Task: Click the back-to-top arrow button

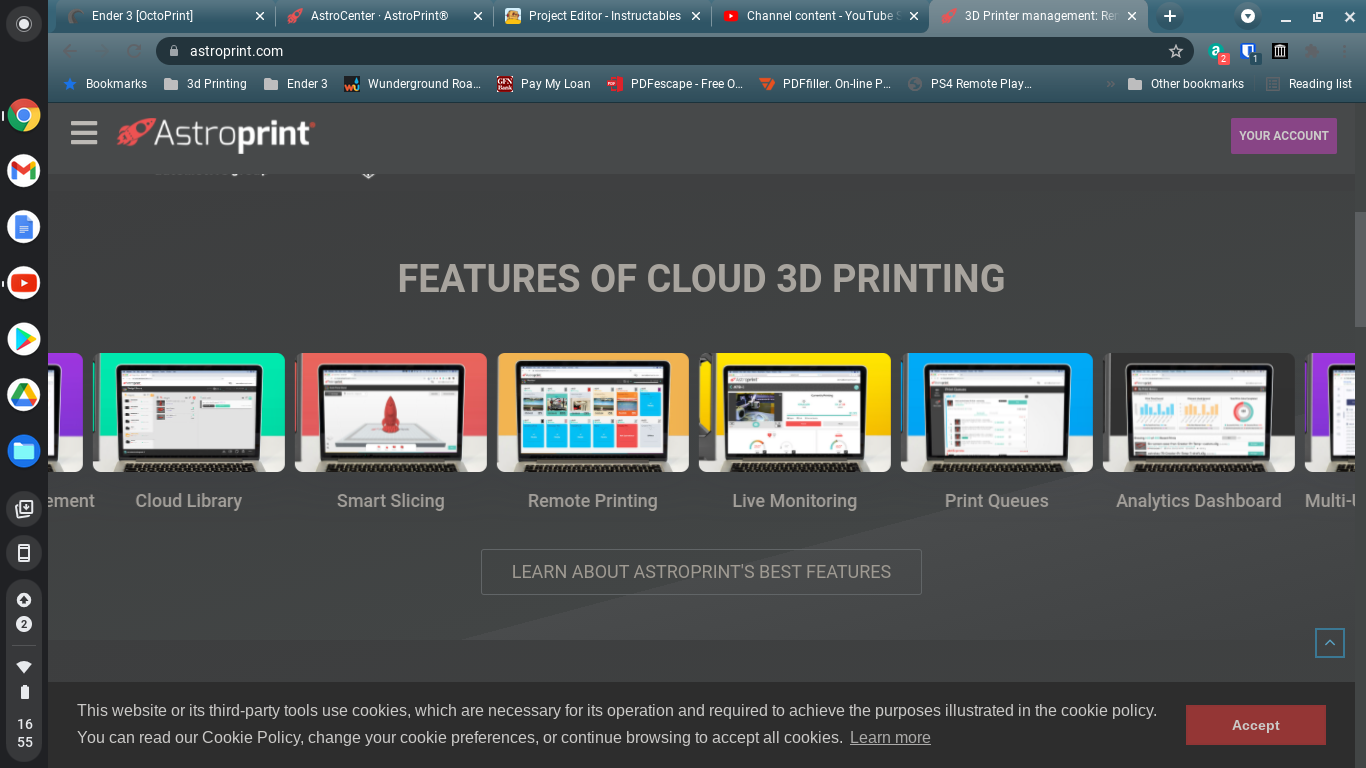Action: (x=1330, y=643)
